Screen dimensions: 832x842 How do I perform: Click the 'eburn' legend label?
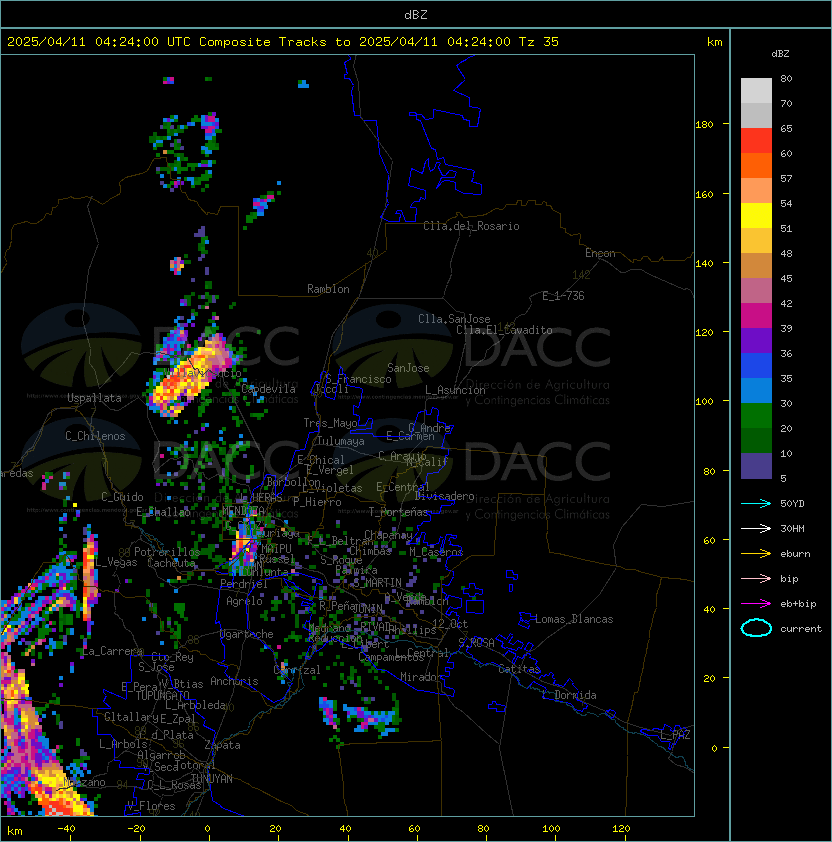[x=795, y=554]
